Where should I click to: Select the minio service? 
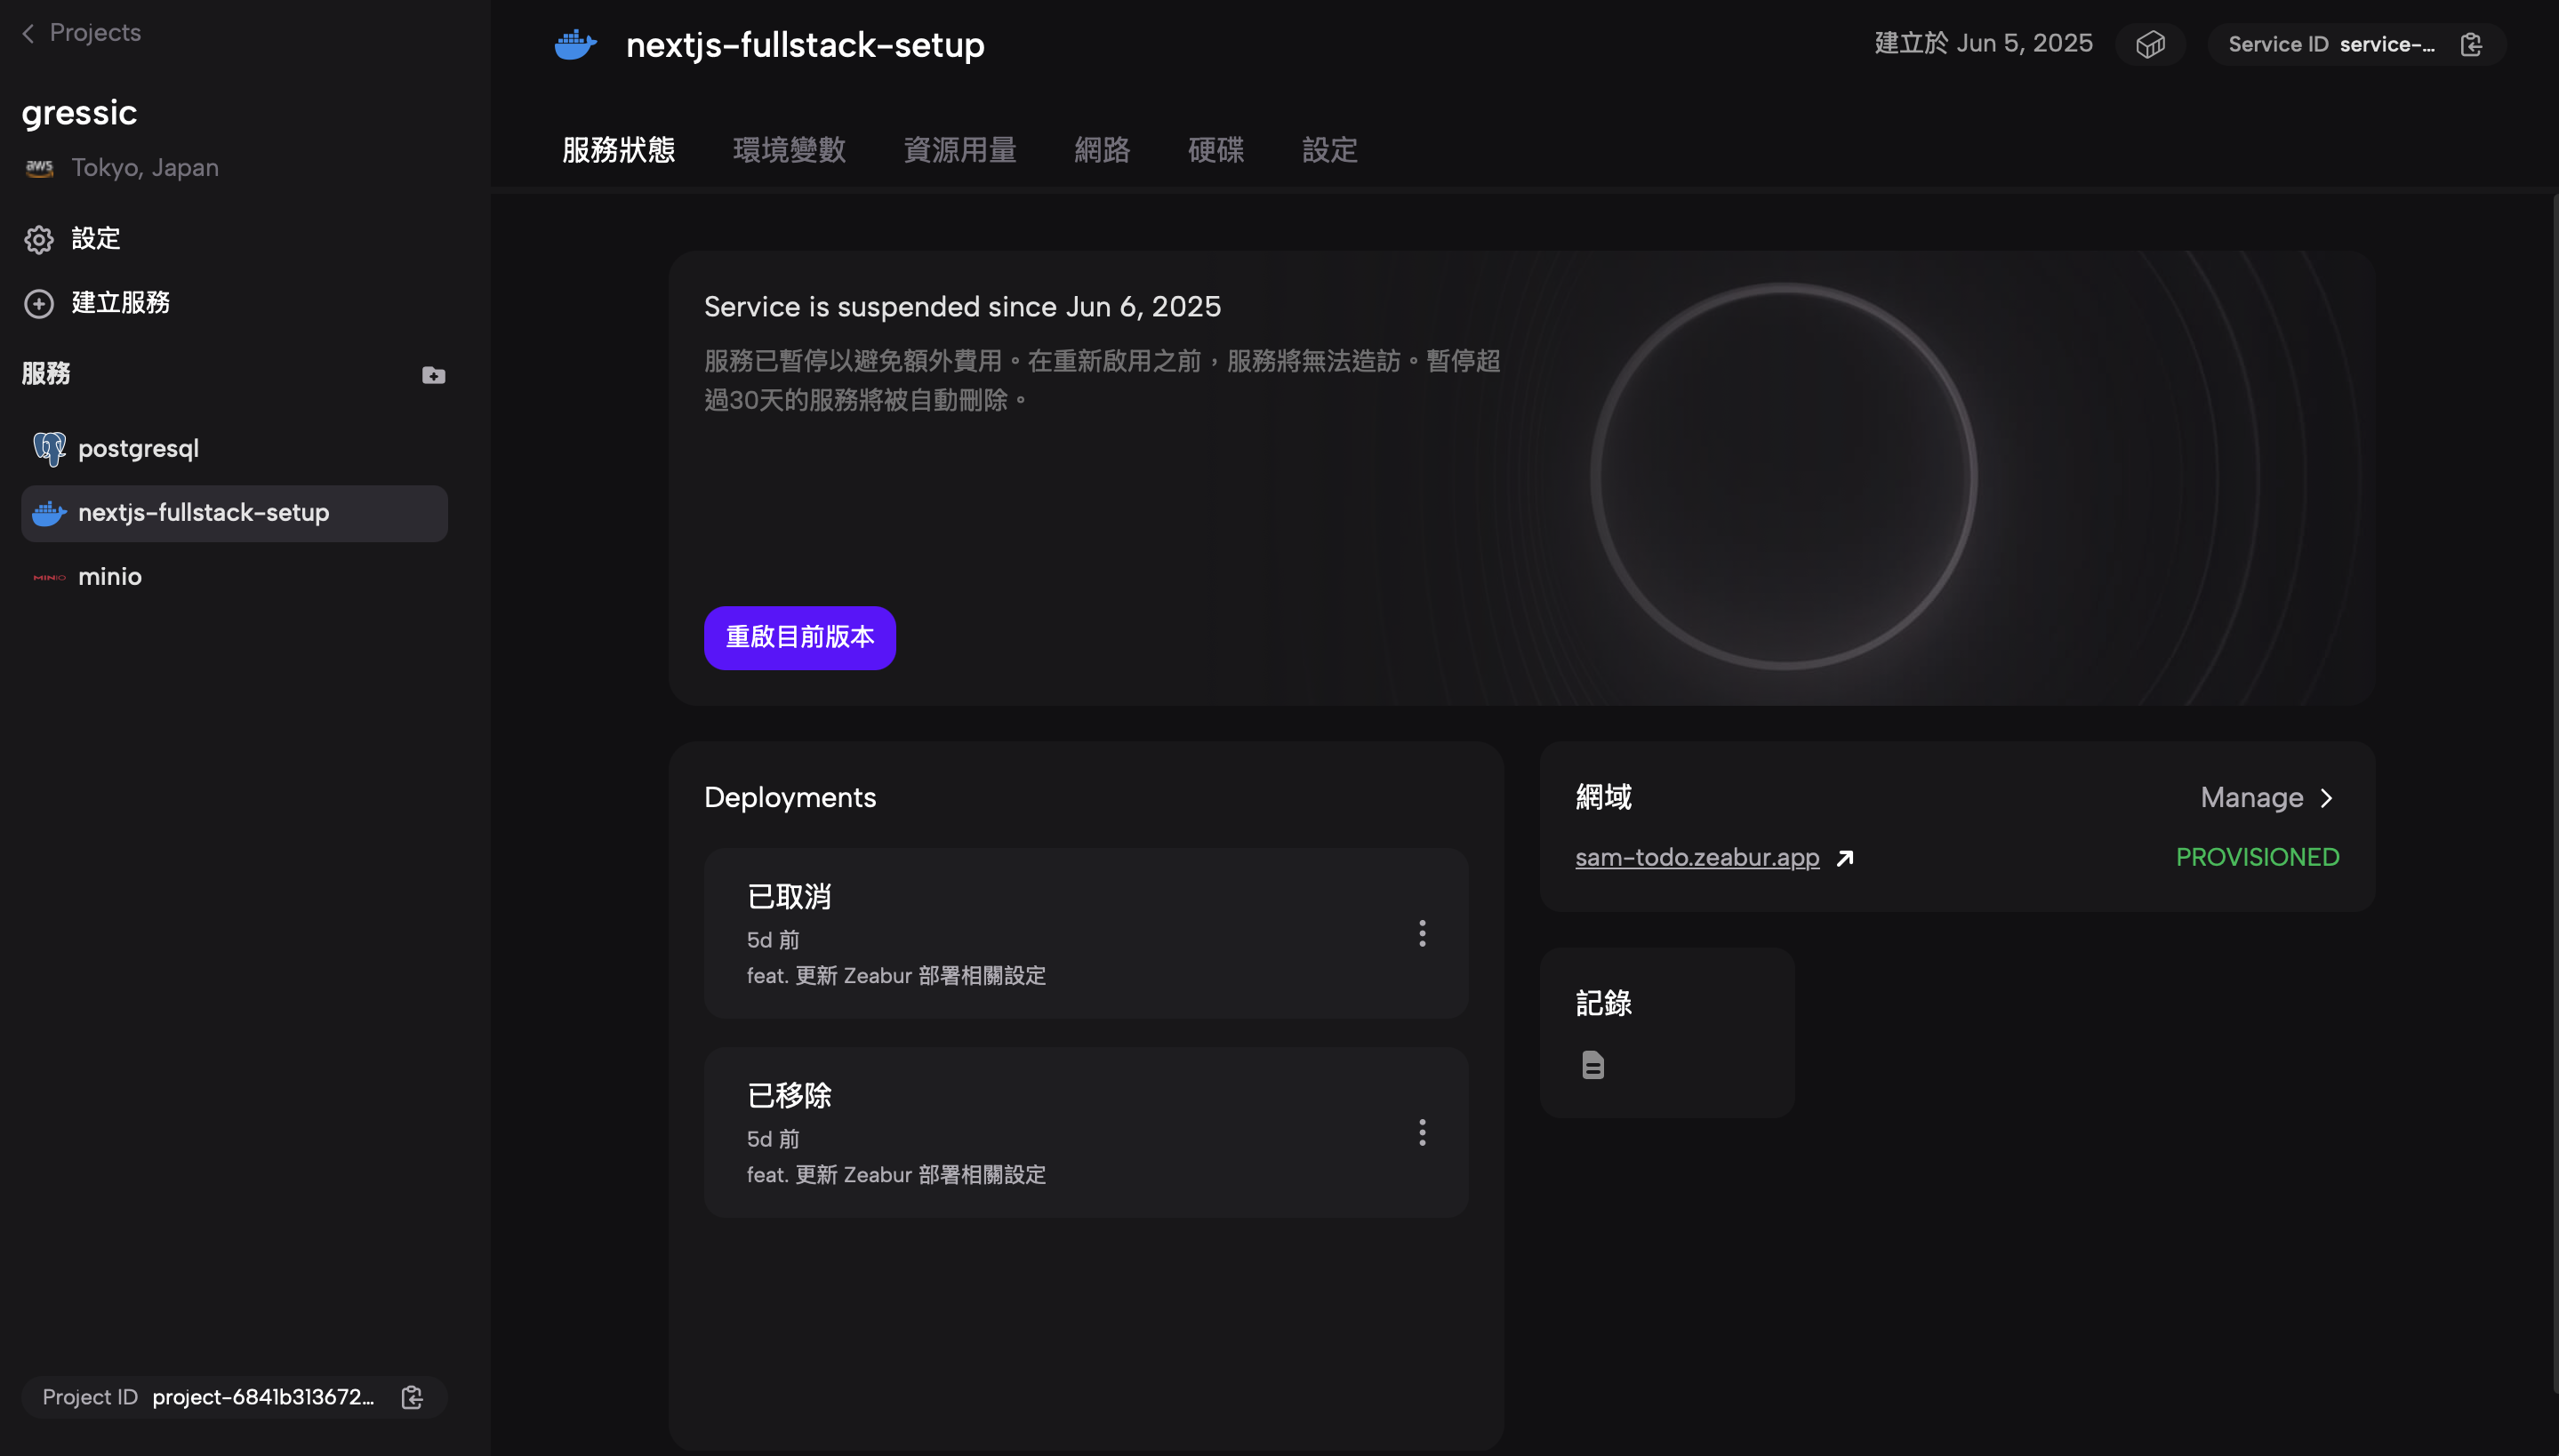coord(110,577)
